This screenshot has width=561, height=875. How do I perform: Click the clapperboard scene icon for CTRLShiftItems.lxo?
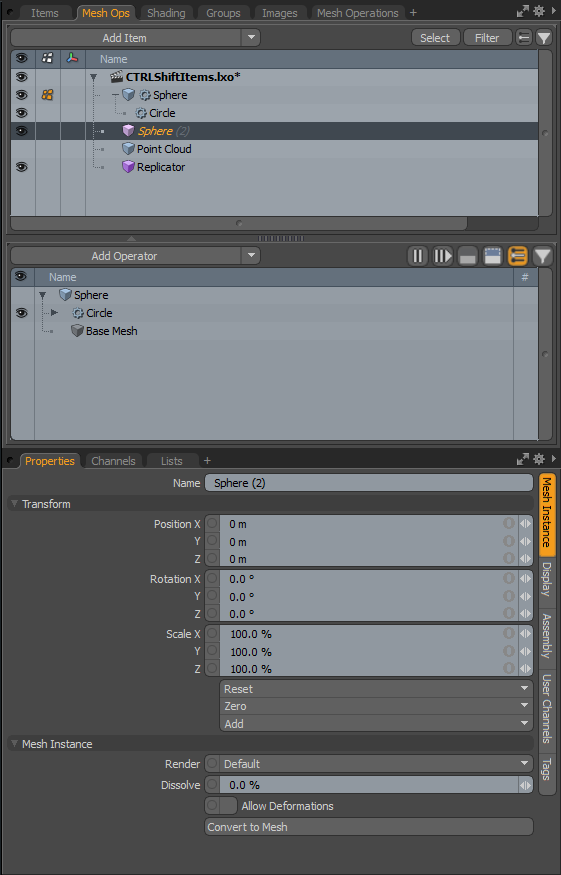click(117, 77)
